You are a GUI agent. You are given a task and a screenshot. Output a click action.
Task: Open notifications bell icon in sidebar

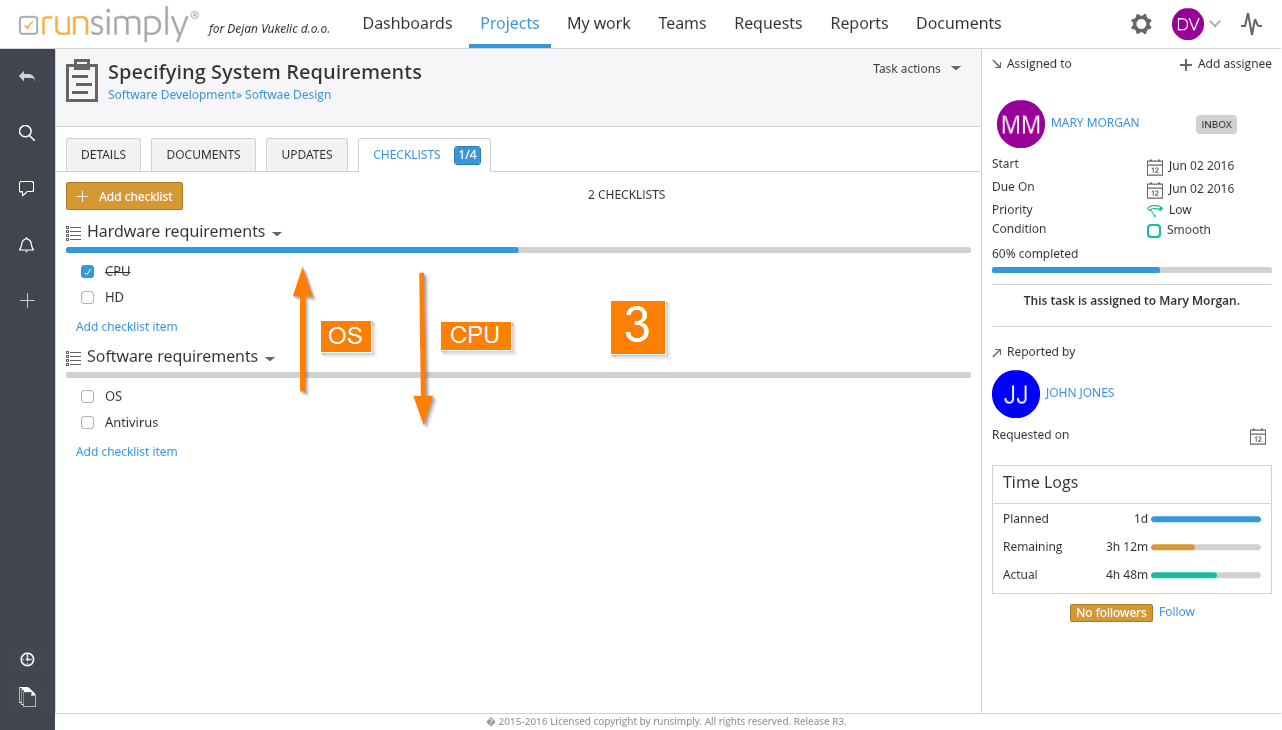(27, 245)
